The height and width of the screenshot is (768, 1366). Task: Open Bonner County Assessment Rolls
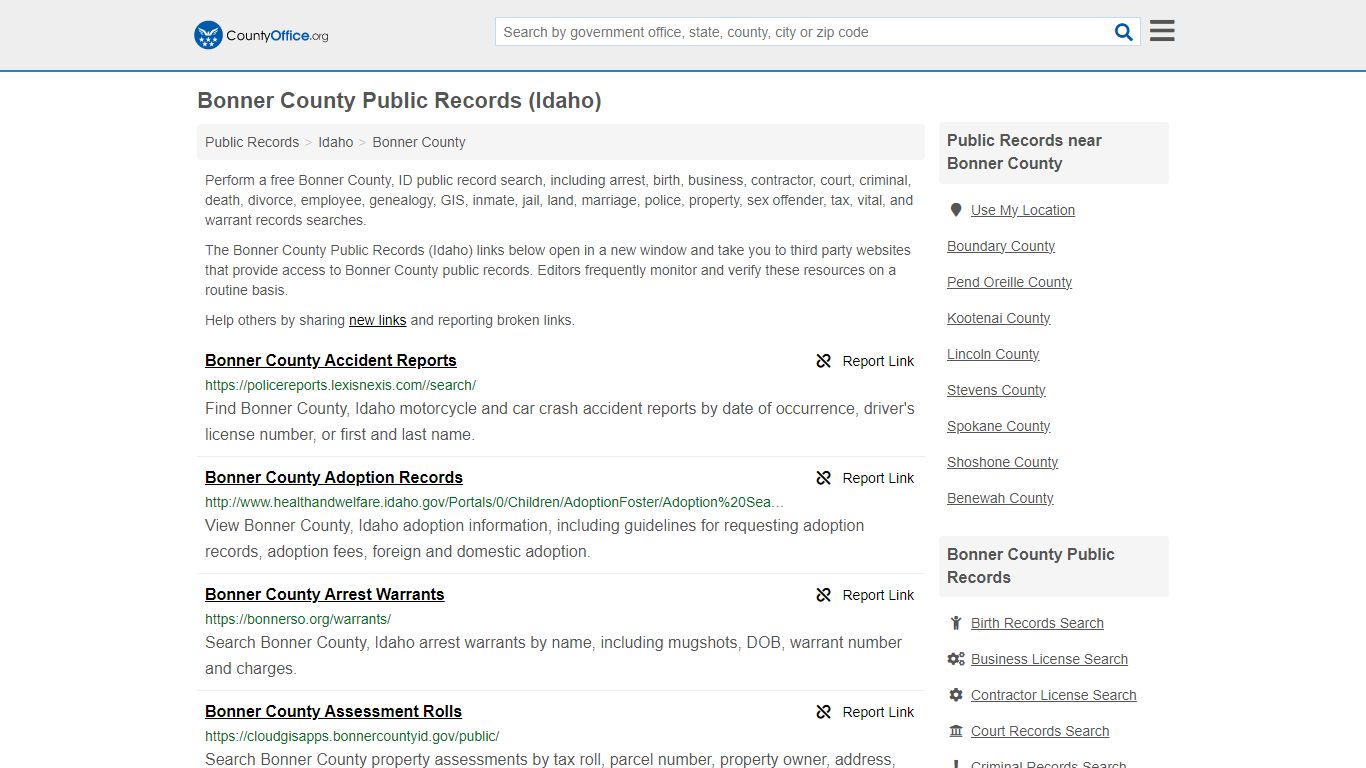click(x=333, y=711)
